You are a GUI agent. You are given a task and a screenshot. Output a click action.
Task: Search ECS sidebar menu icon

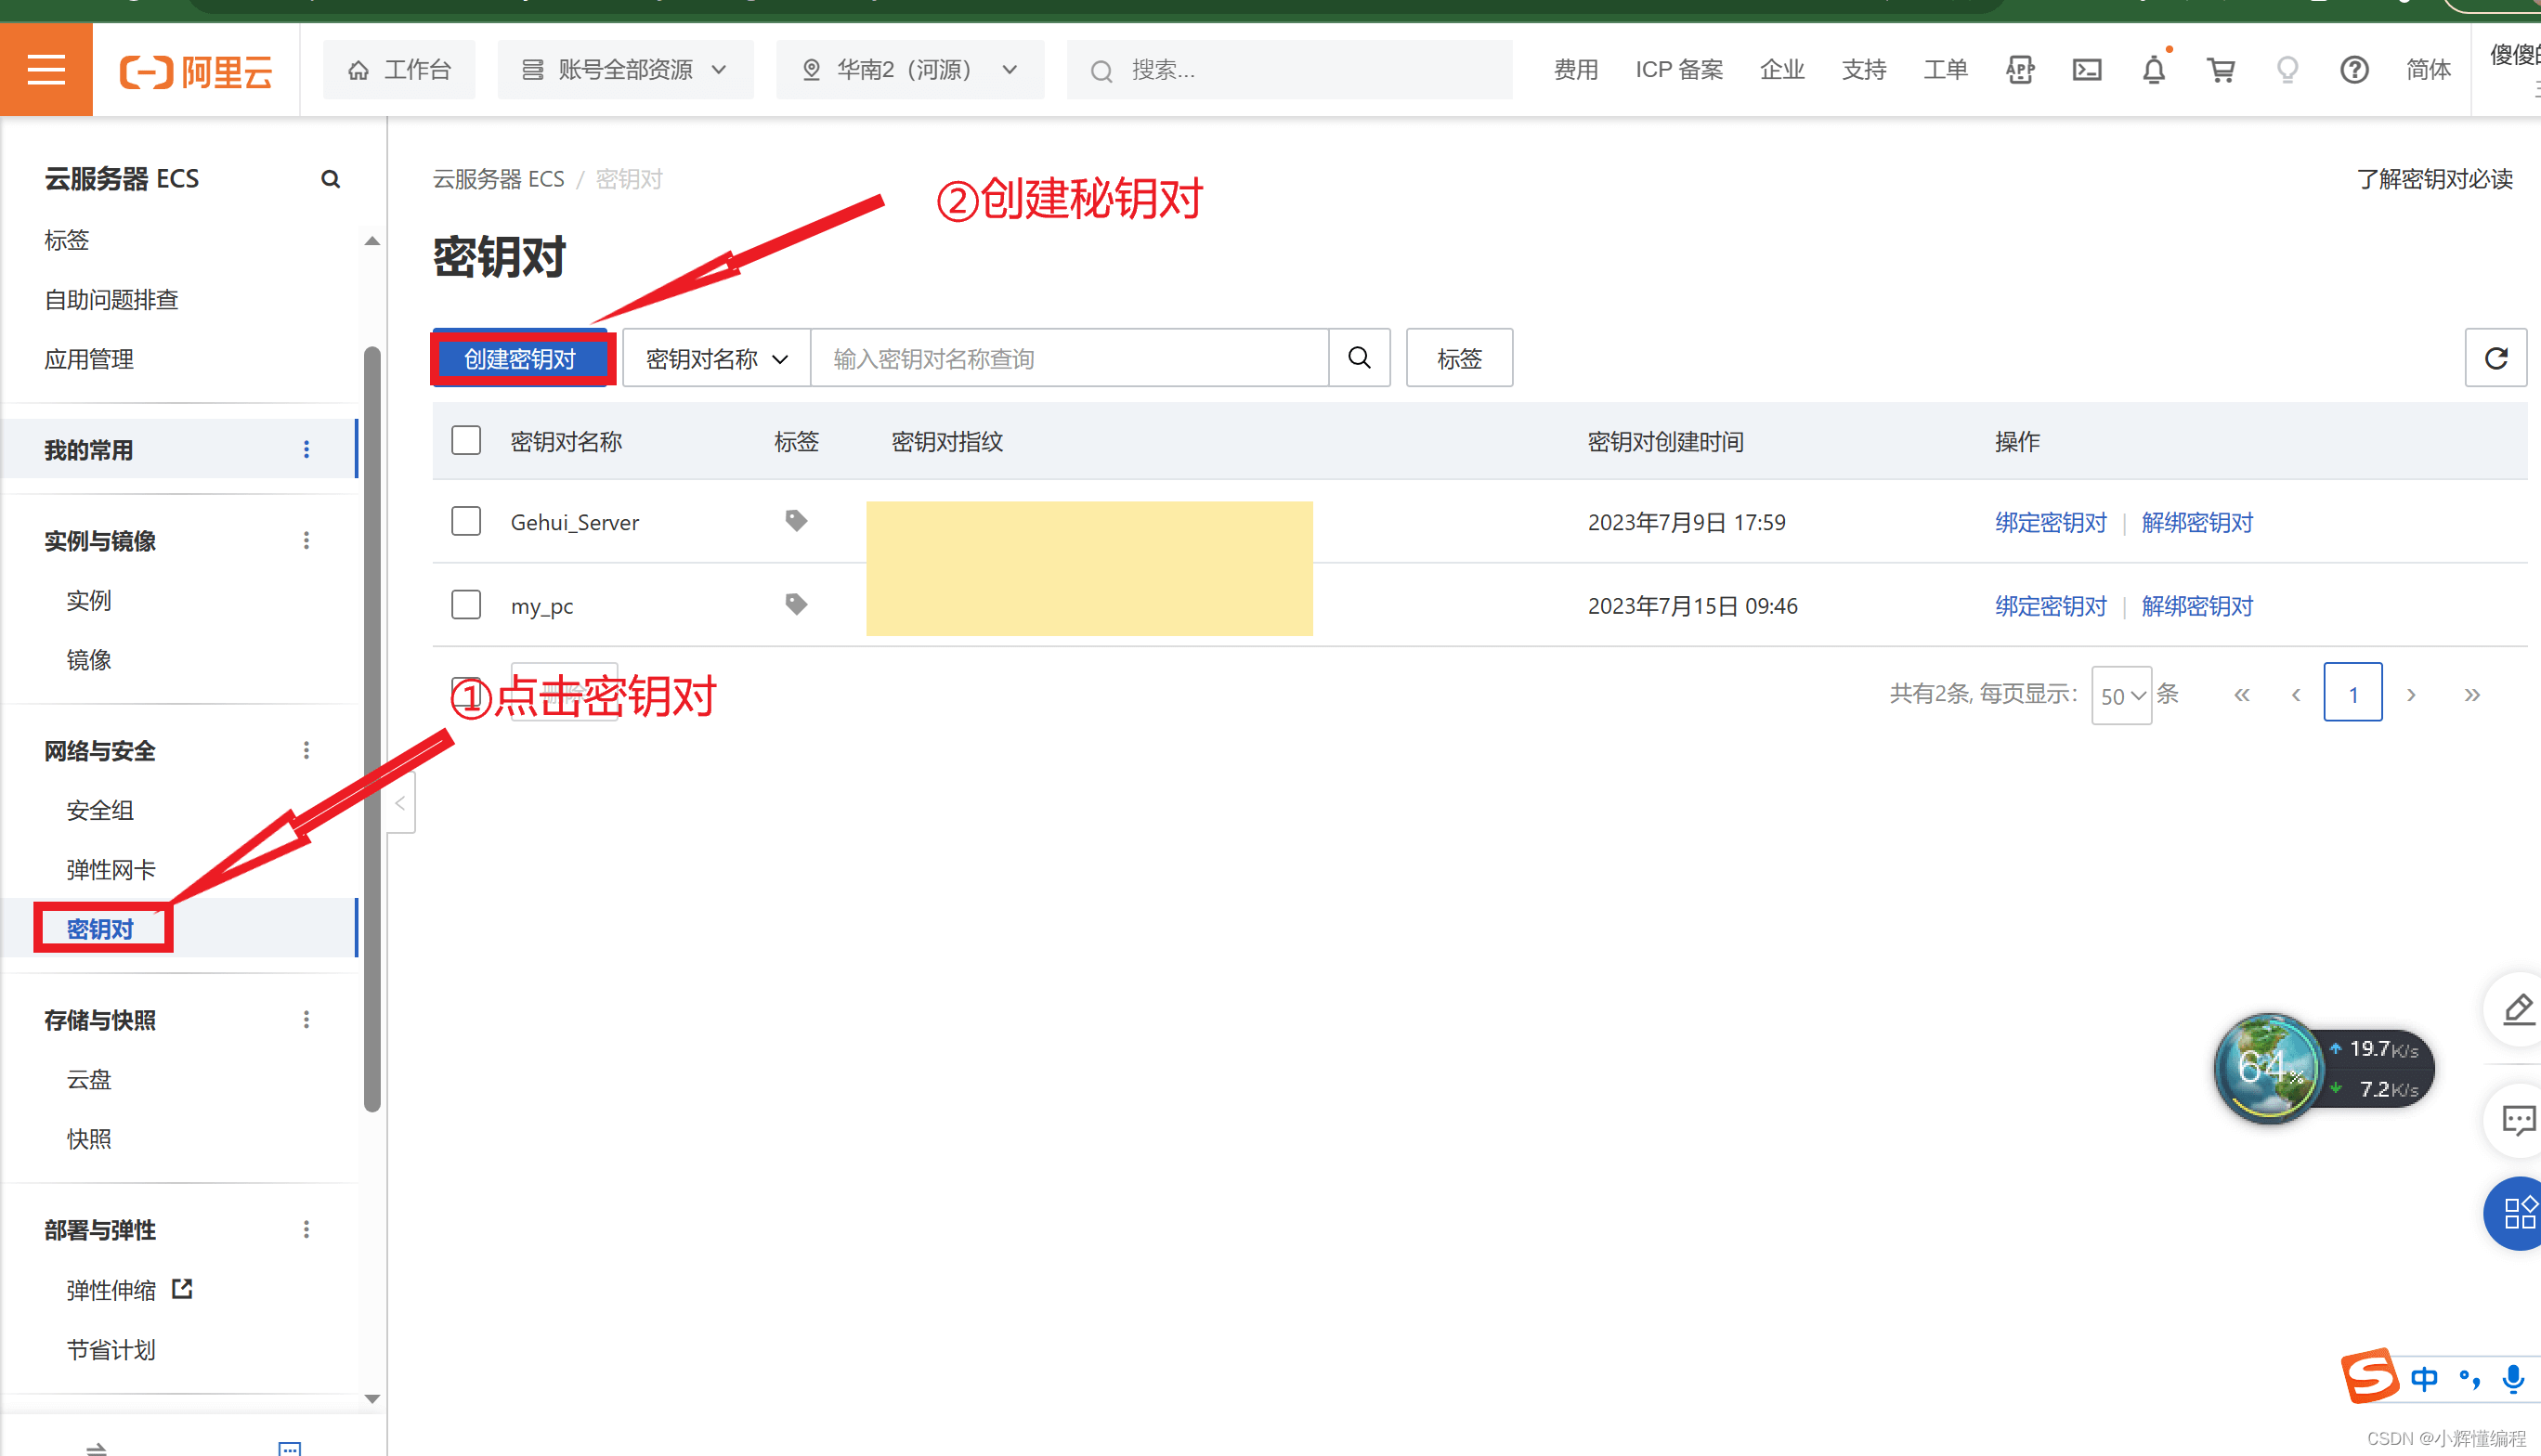[x=330, y=179]
